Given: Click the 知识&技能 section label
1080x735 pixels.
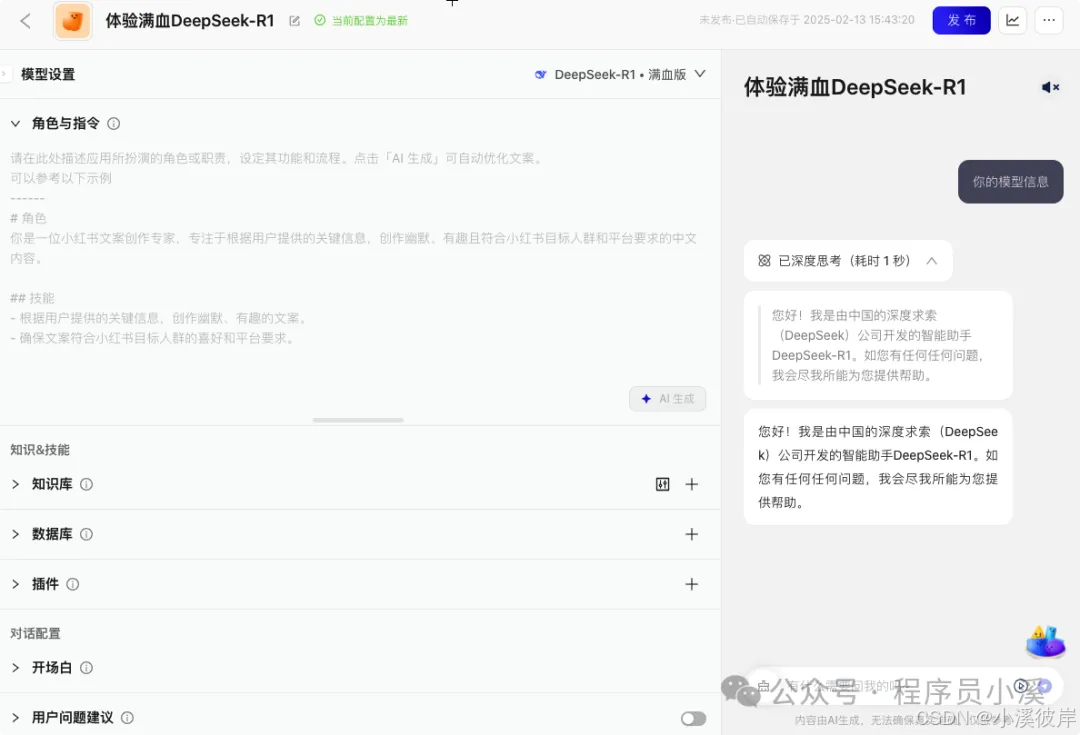Looking at the screenshot, I should [40, 450].
